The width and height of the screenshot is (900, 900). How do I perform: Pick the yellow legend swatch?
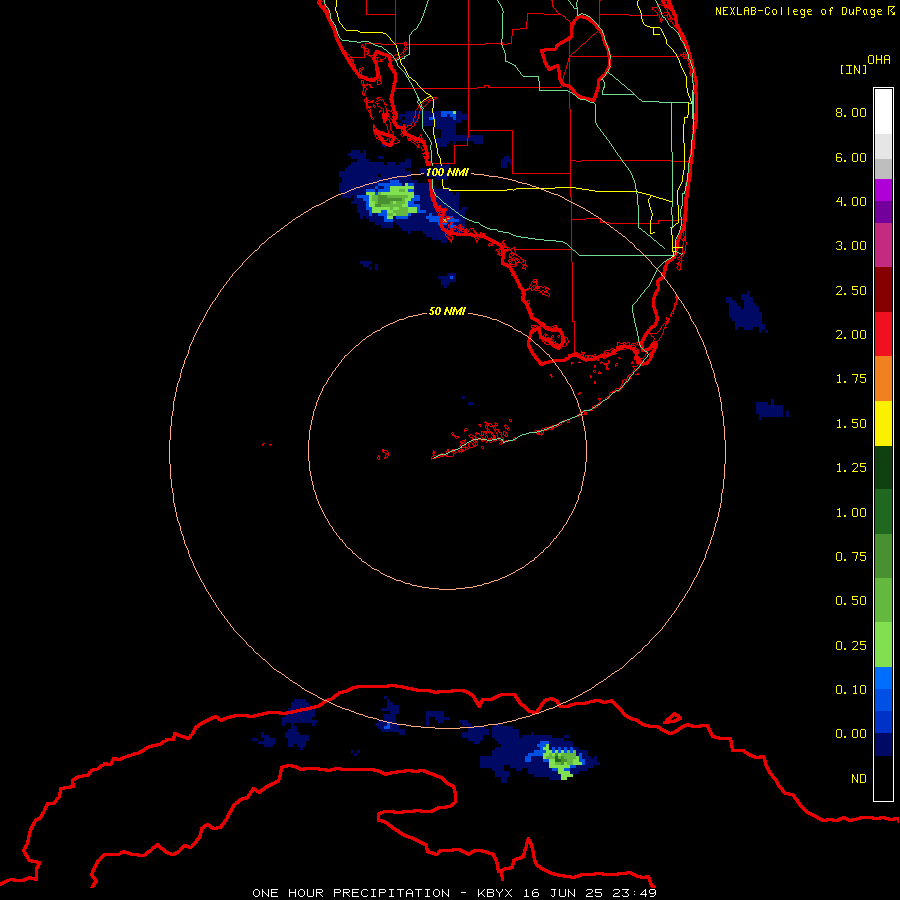click(883, 423)
